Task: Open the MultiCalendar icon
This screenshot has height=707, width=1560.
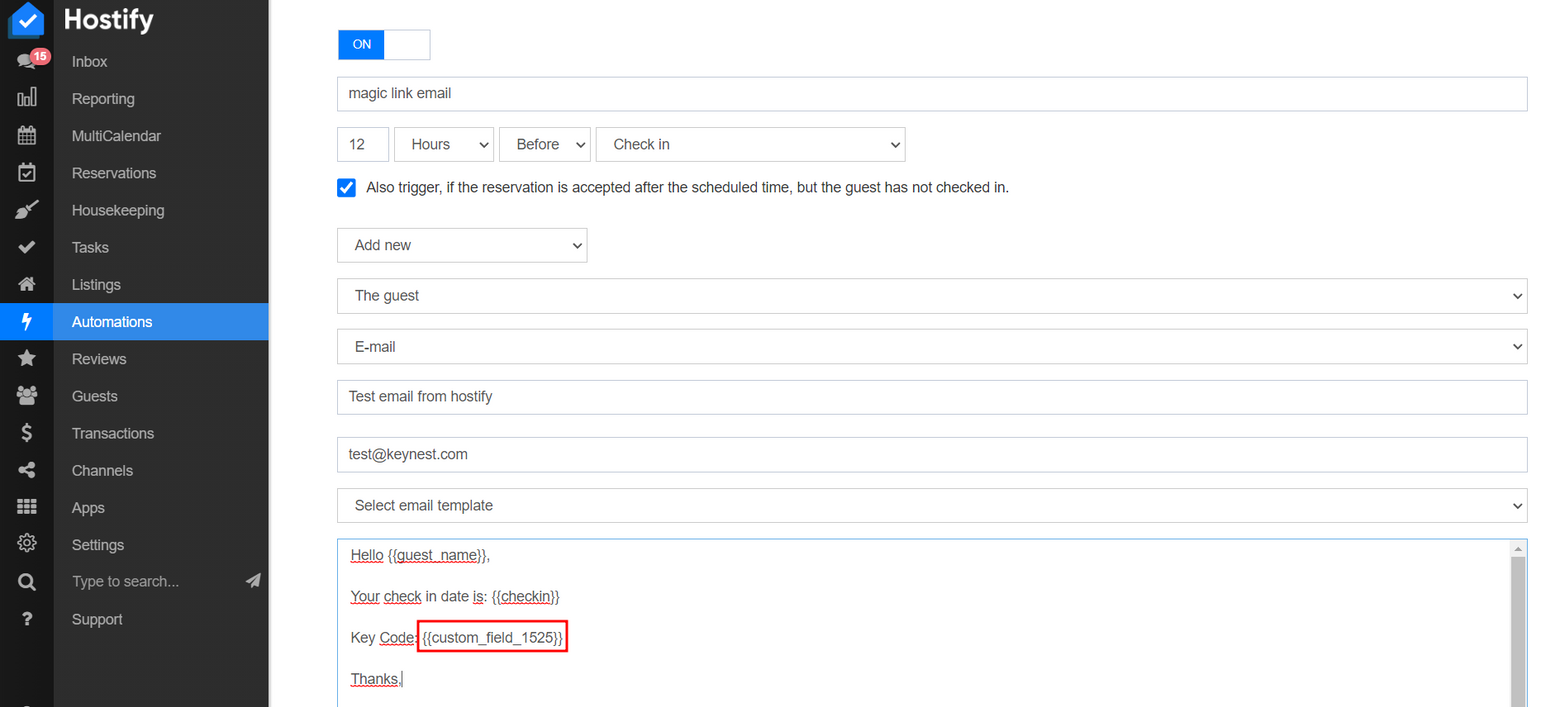Action: (27, 135)
